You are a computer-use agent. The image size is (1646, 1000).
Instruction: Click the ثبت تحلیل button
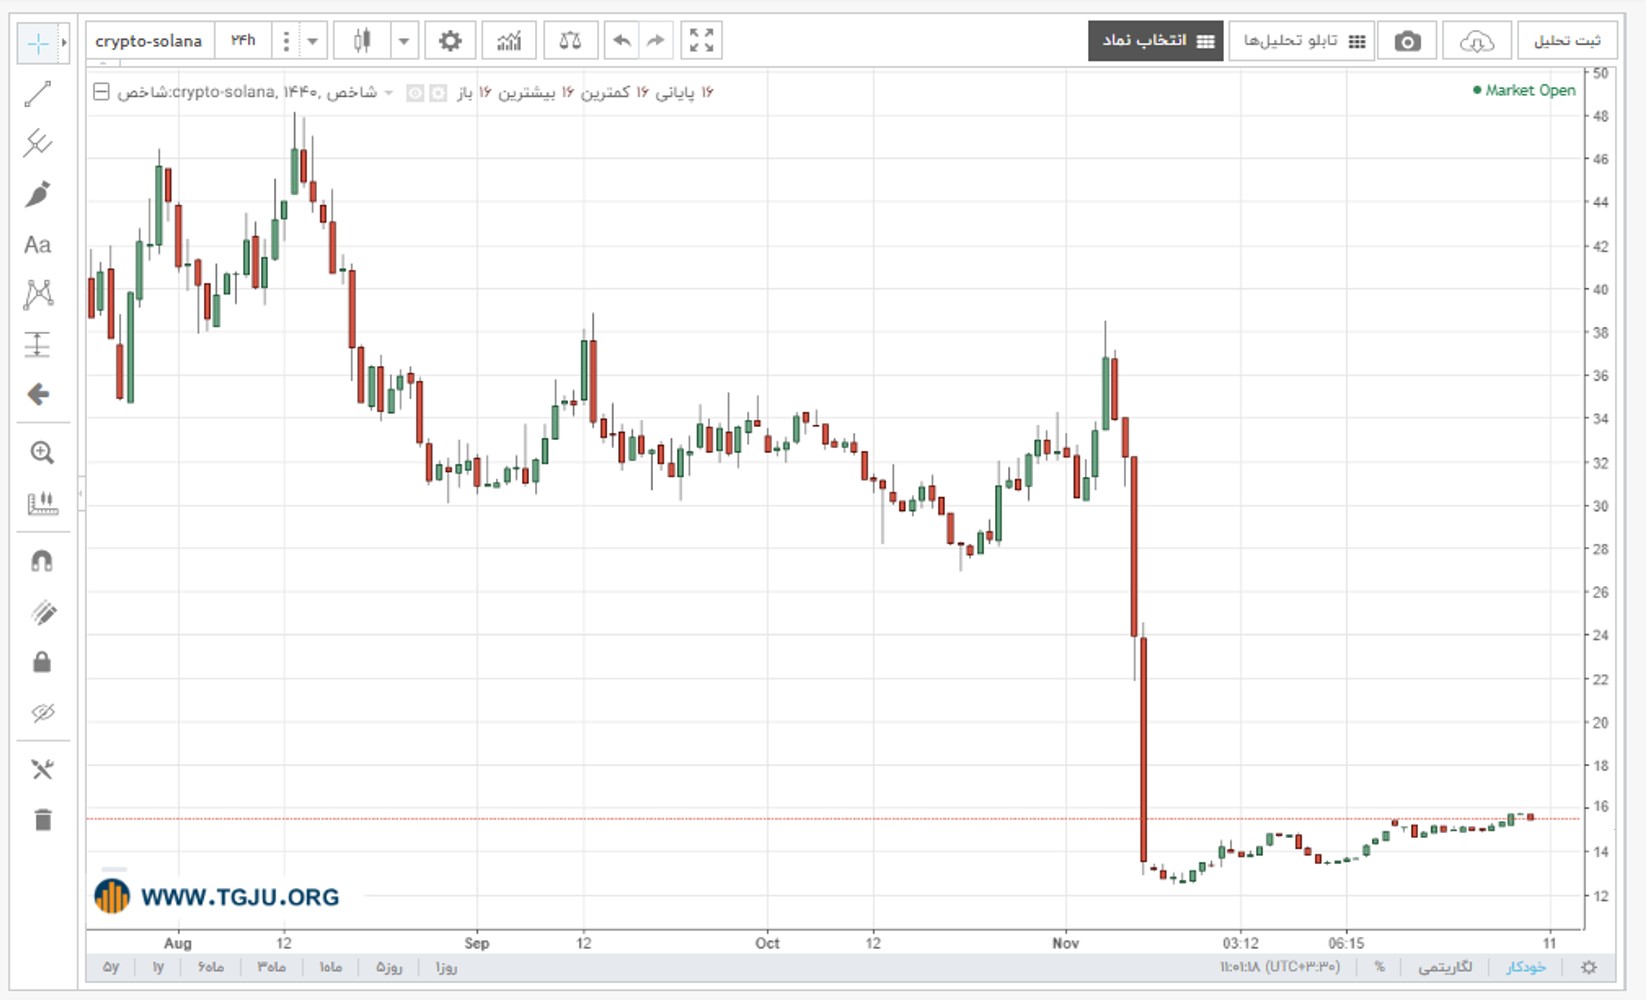pos(1567,41)
